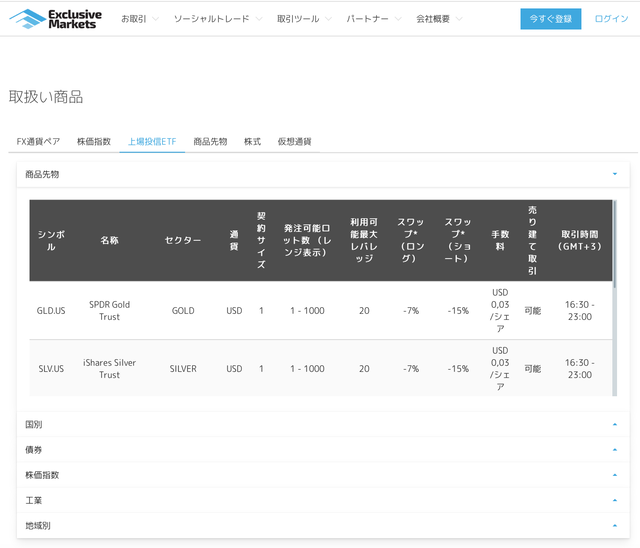Switch to the 仮想通貨 tab
This screenshot has width=640, height=548.
pos(294,142)
